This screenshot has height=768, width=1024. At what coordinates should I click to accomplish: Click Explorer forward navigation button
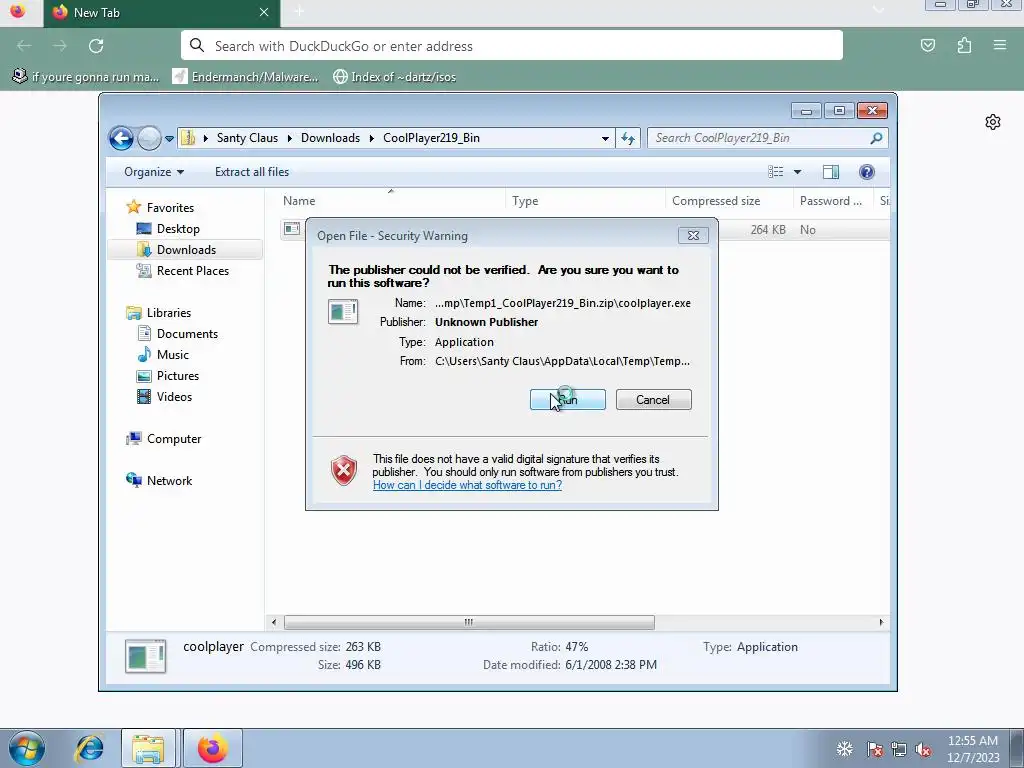click(150, 138)
